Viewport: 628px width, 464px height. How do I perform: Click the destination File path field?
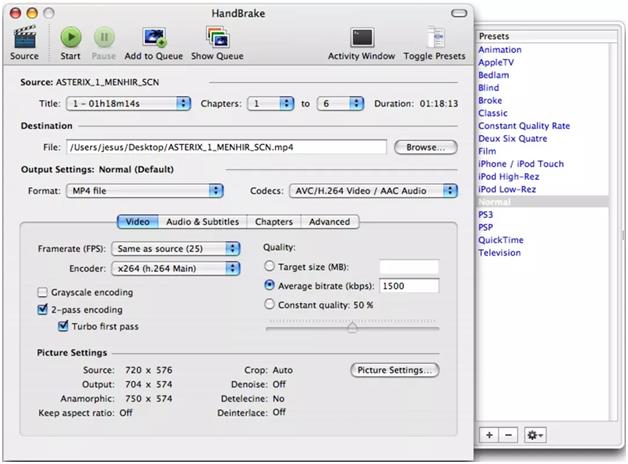click(x=226, y=147)
